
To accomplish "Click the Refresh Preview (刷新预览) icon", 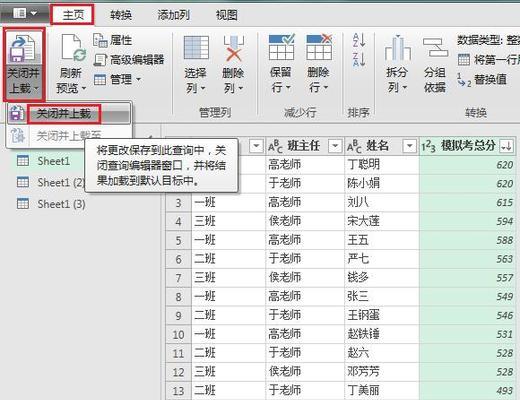I will pos(74,49).
